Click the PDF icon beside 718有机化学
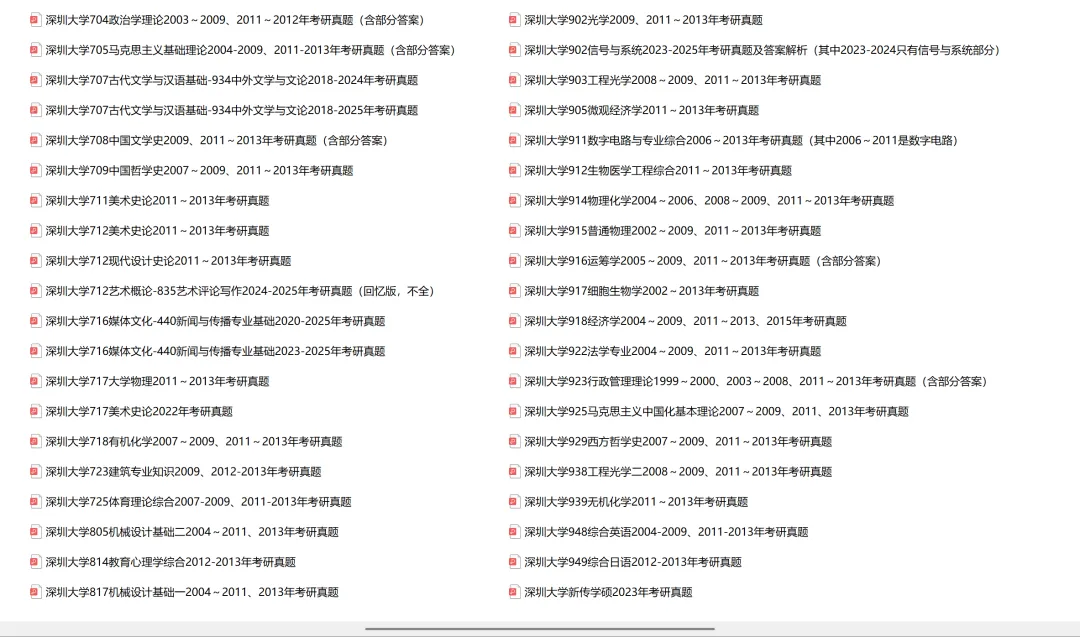The width and height of the screenshot is (1080, 637). [35, 441]
